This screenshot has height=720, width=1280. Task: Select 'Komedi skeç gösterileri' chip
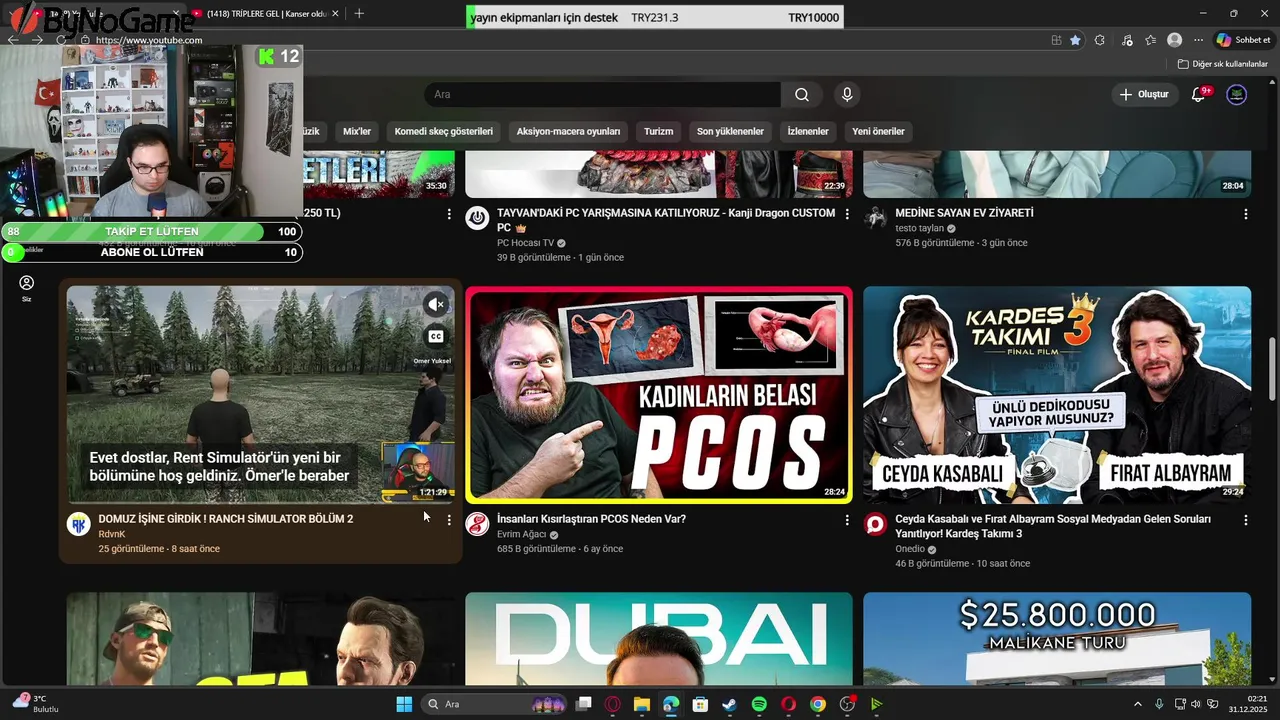[444, 131]
